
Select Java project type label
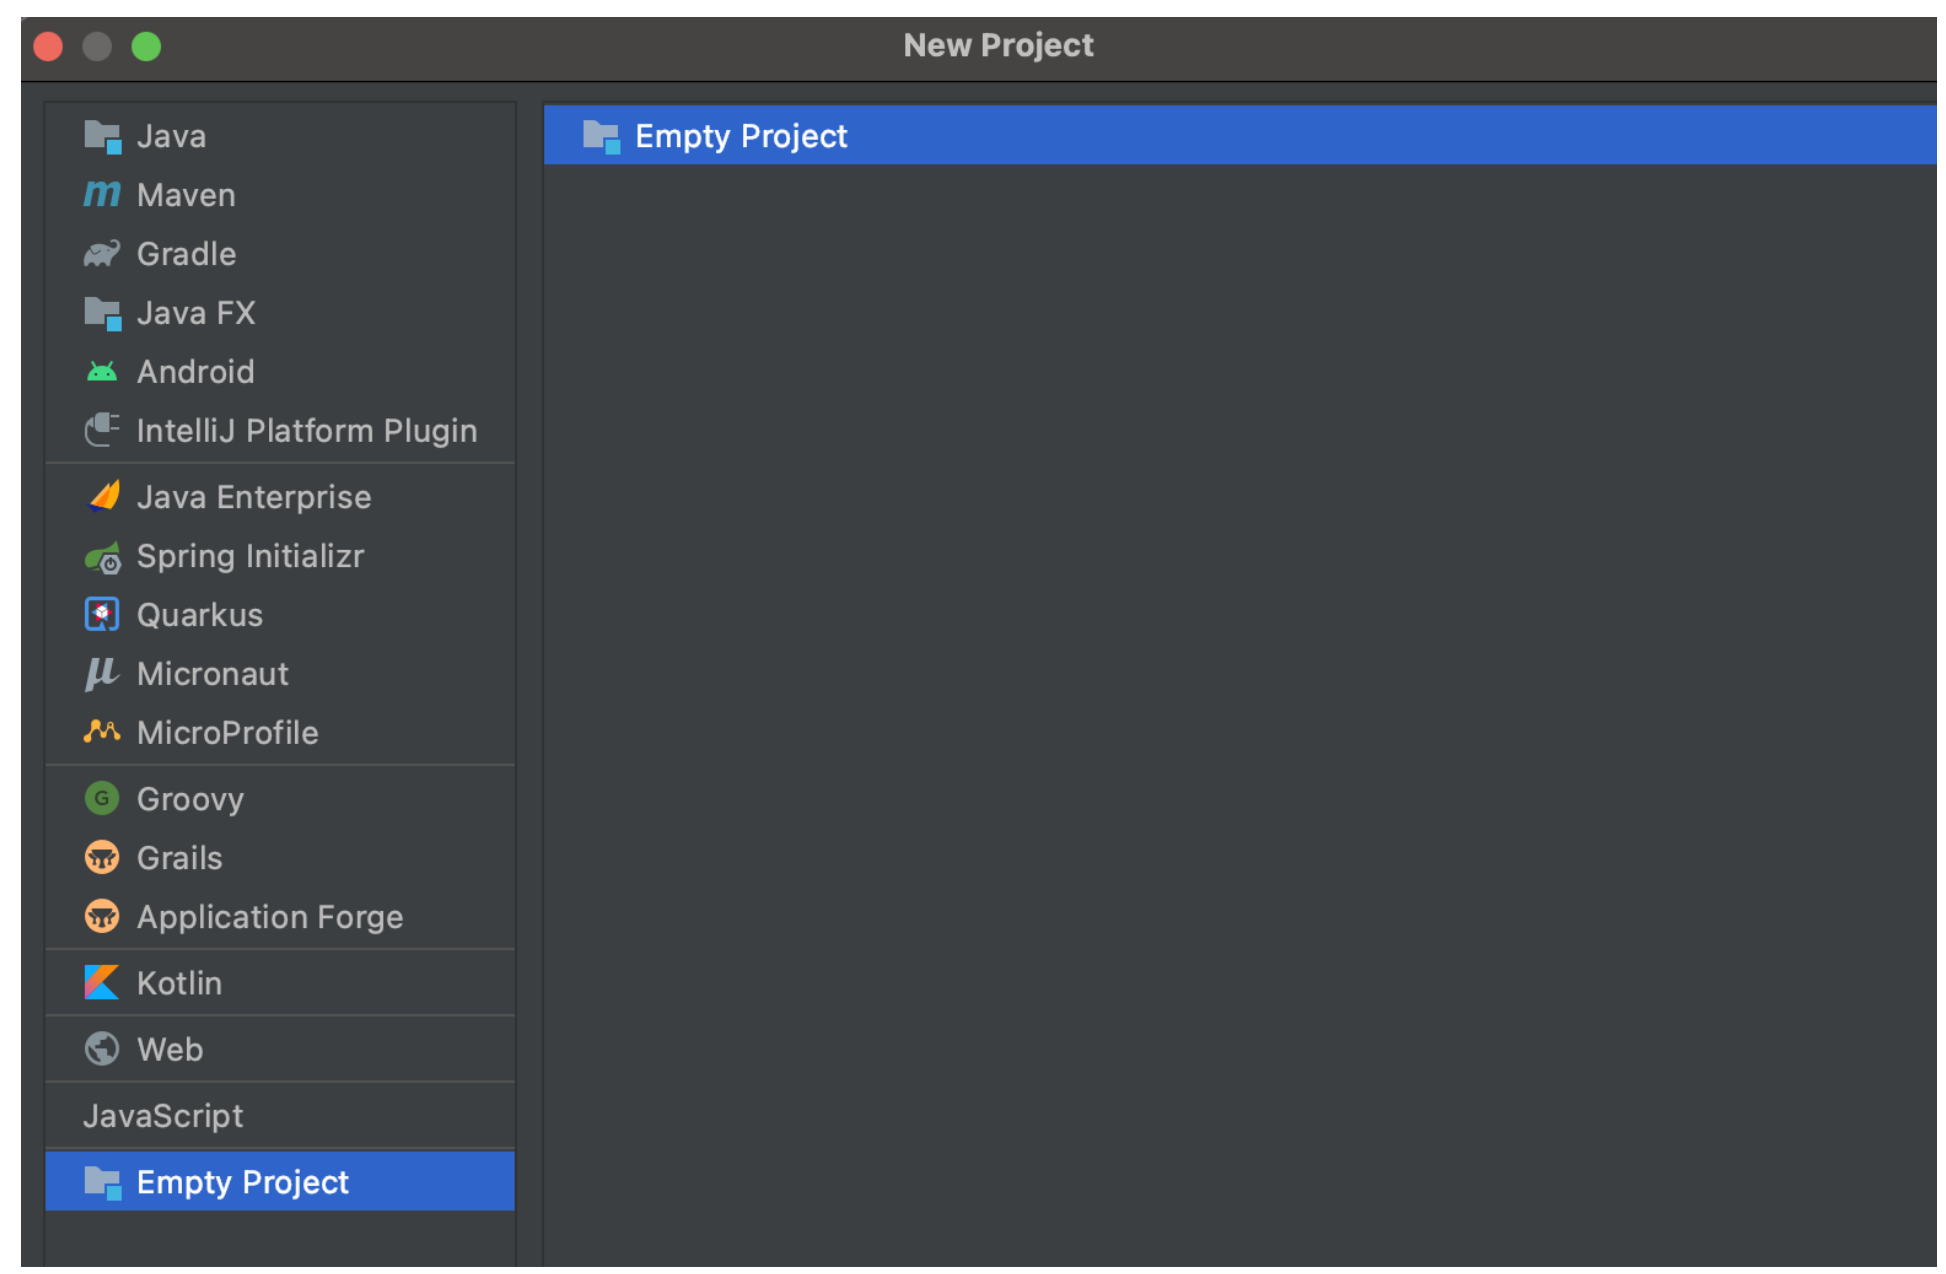point(172,136)
